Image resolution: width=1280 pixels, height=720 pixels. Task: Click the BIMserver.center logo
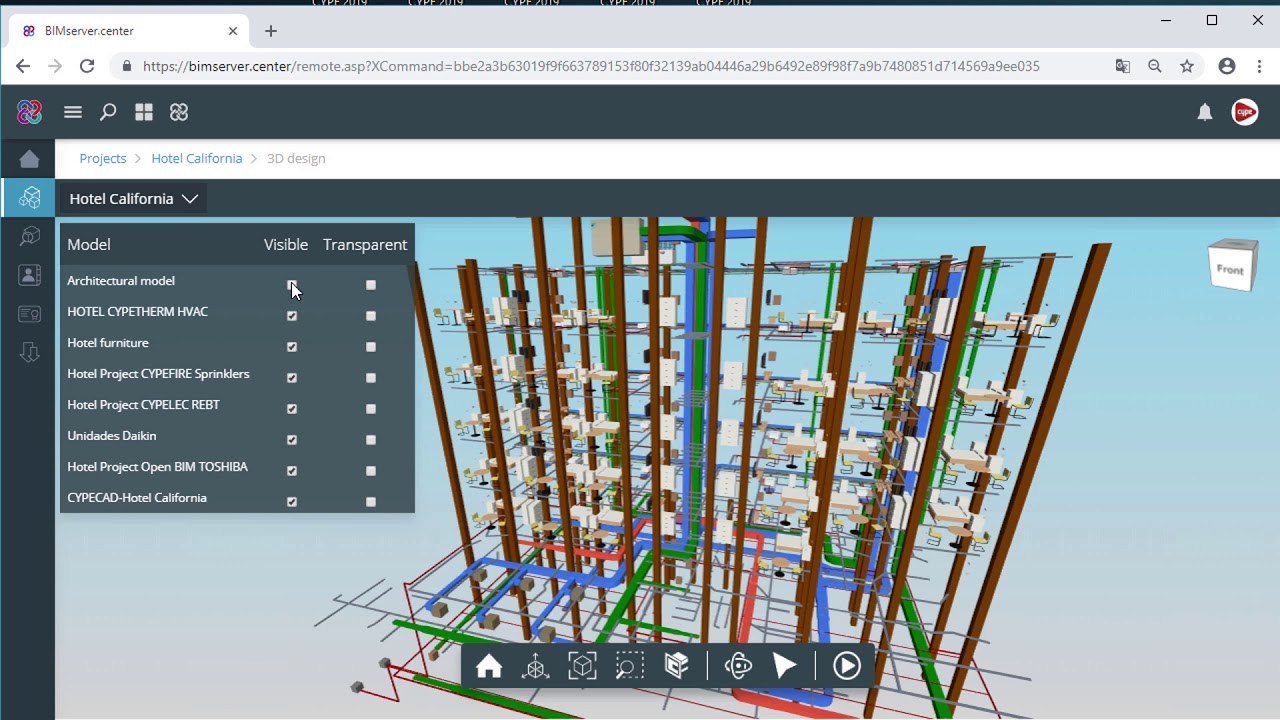click(29, 112)
